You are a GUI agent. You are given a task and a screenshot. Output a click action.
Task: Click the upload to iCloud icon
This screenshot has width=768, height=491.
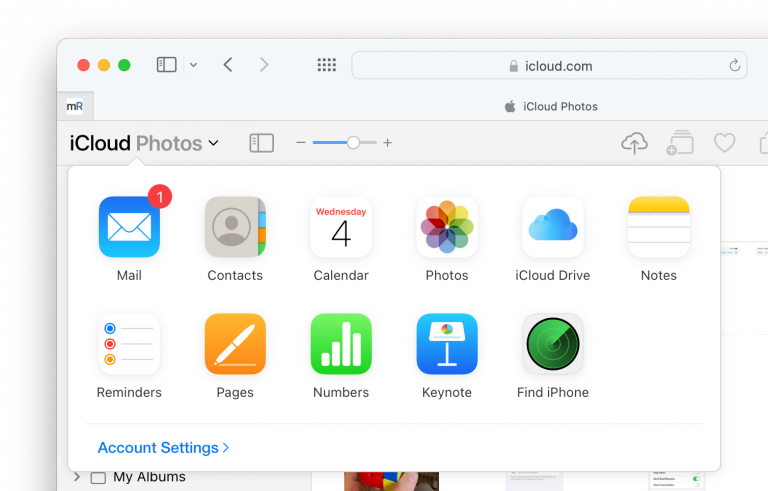click(x=634, y=143)
